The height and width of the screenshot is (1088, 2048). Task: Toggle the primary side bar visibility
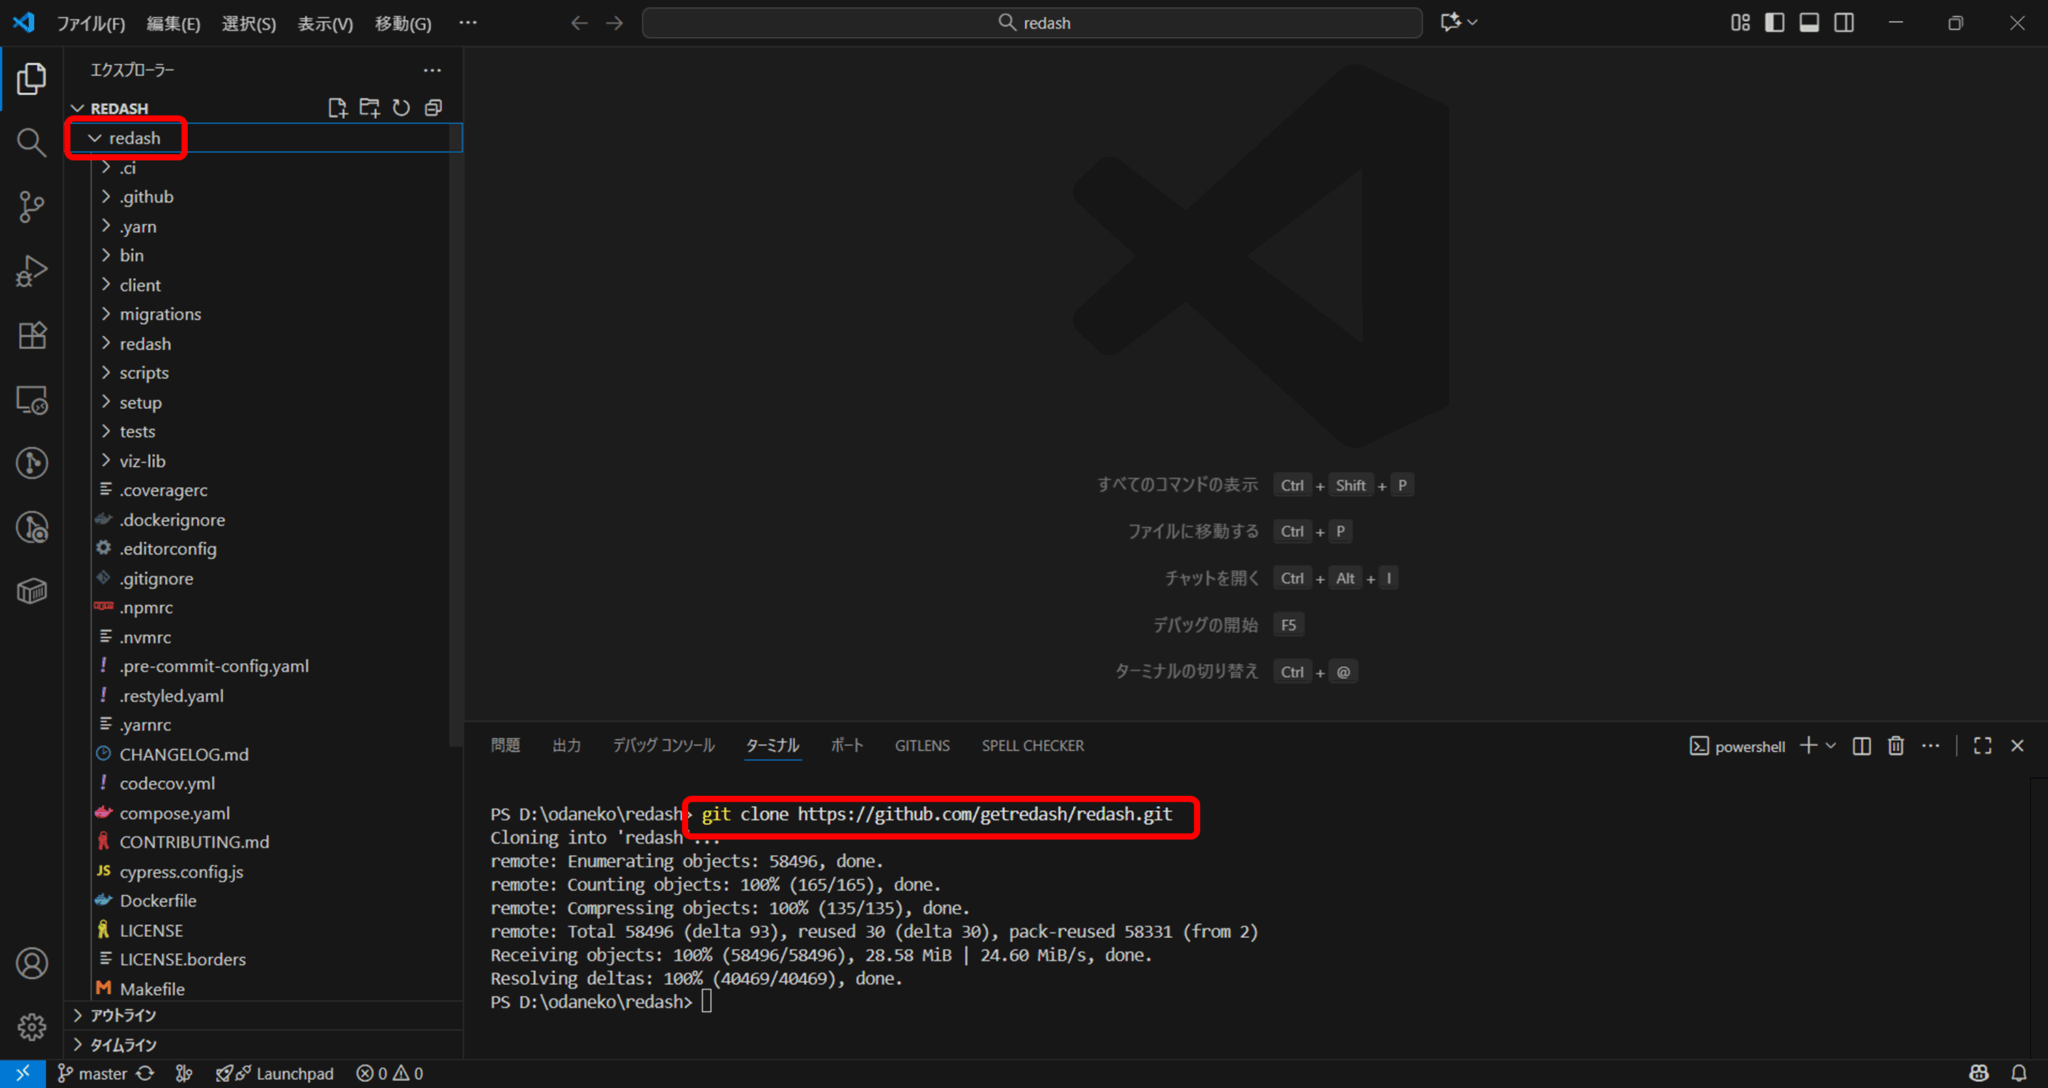[1775, 23]
